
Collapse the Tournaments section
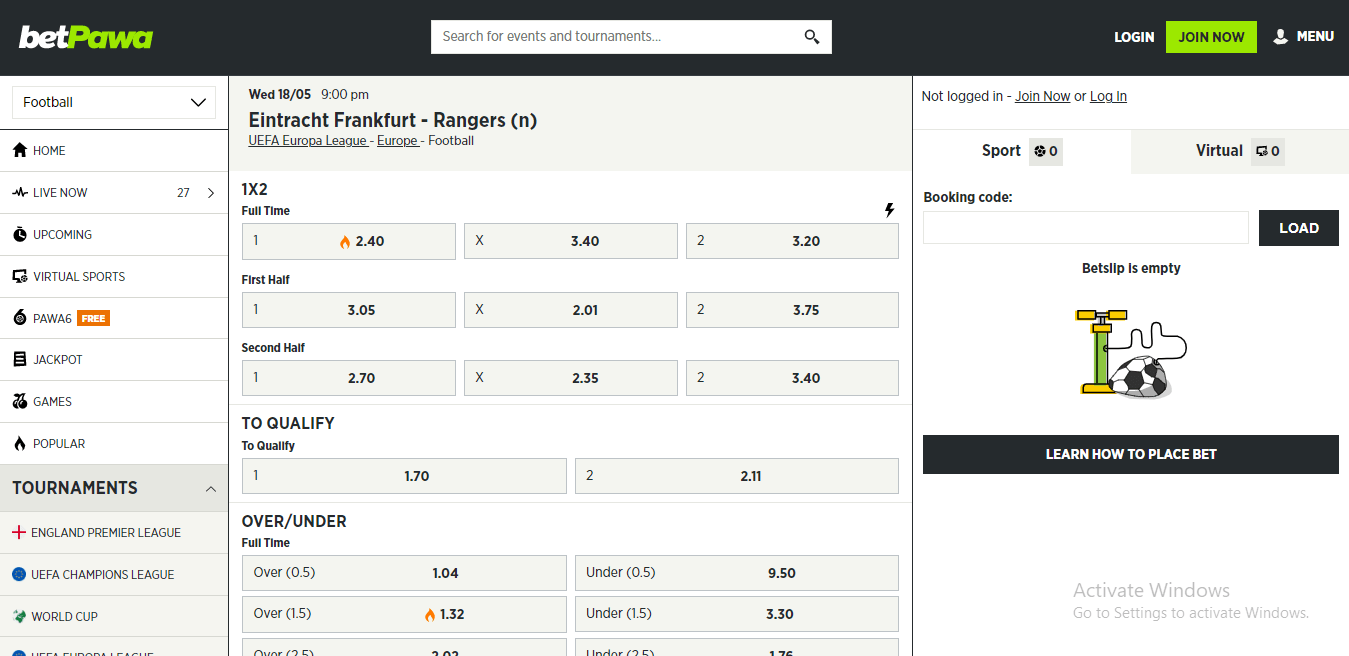point(211,489)
